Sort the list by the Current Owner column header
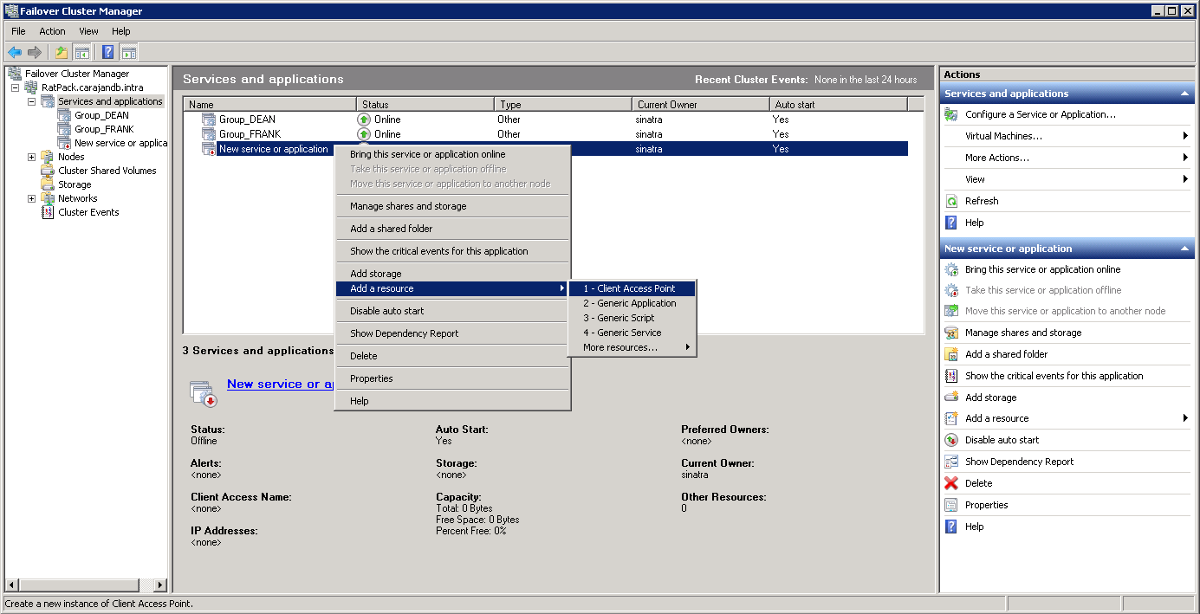The width and height of the screenshot is (1200, 614). click(702, 104)
